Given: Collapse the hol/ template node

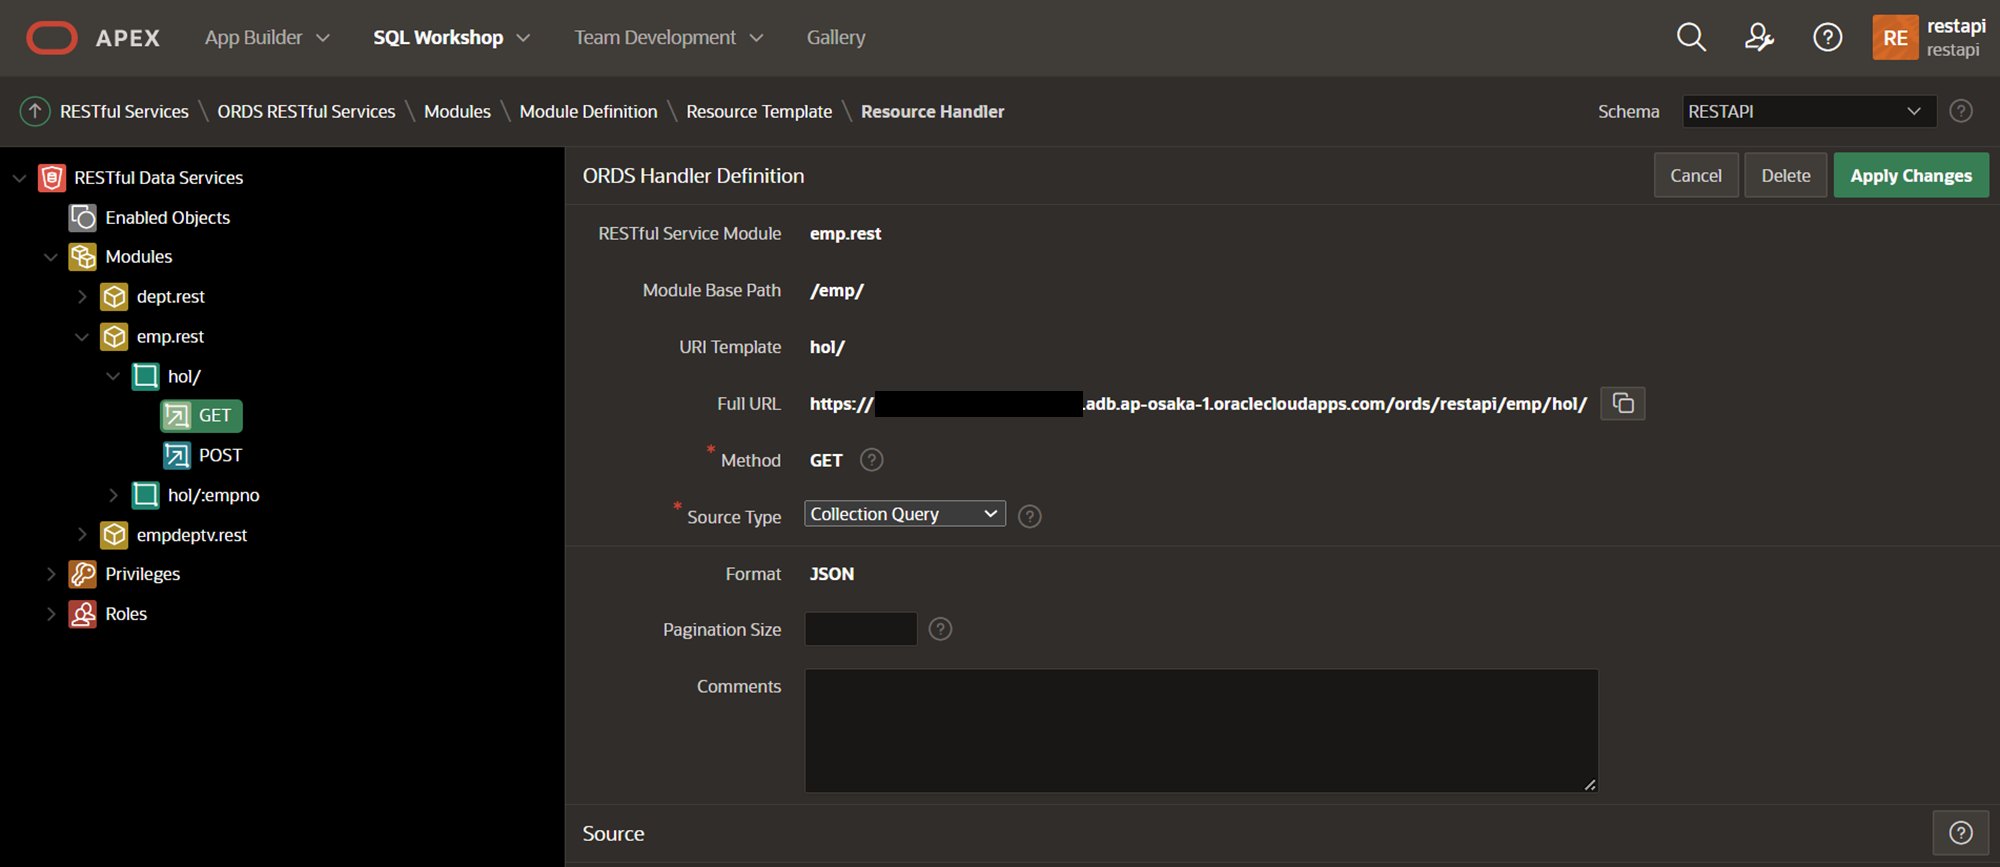Looking at the screenshot, I should (x=113, y=376).
